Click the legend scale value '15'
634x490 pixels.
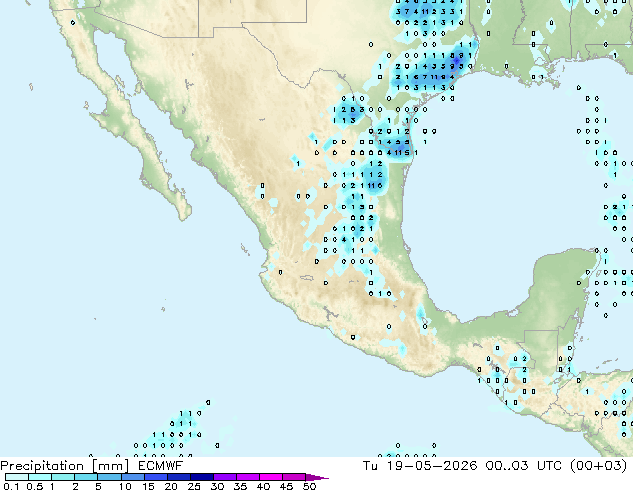click(x=148, y=486)
